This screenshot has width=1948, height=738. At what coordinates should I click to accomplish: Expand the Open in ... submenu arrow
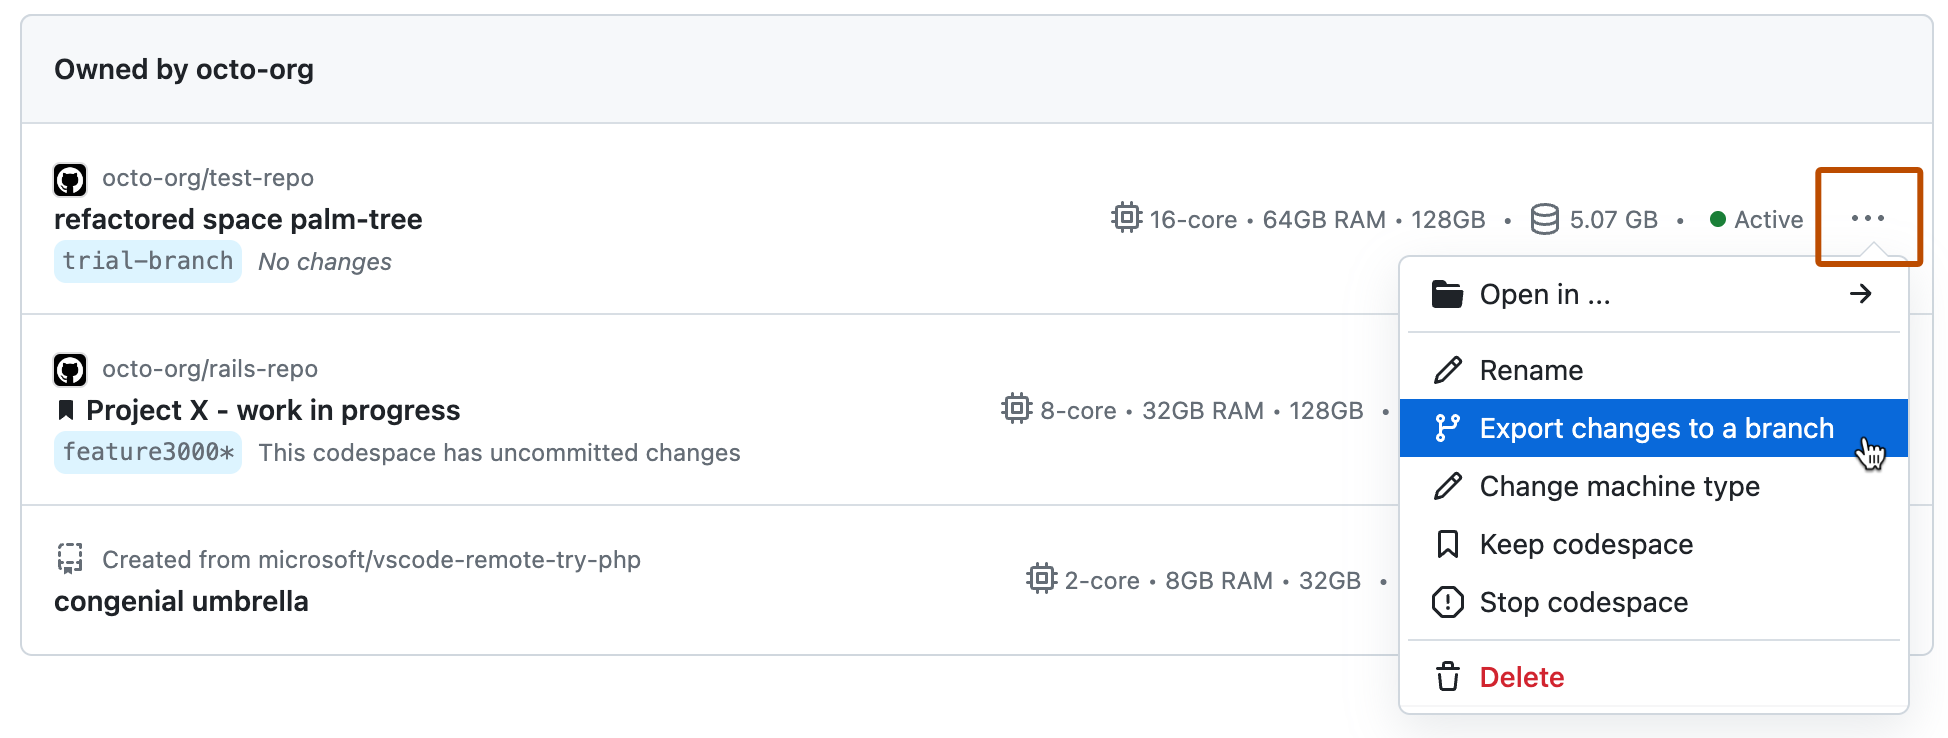(1860, 294)
